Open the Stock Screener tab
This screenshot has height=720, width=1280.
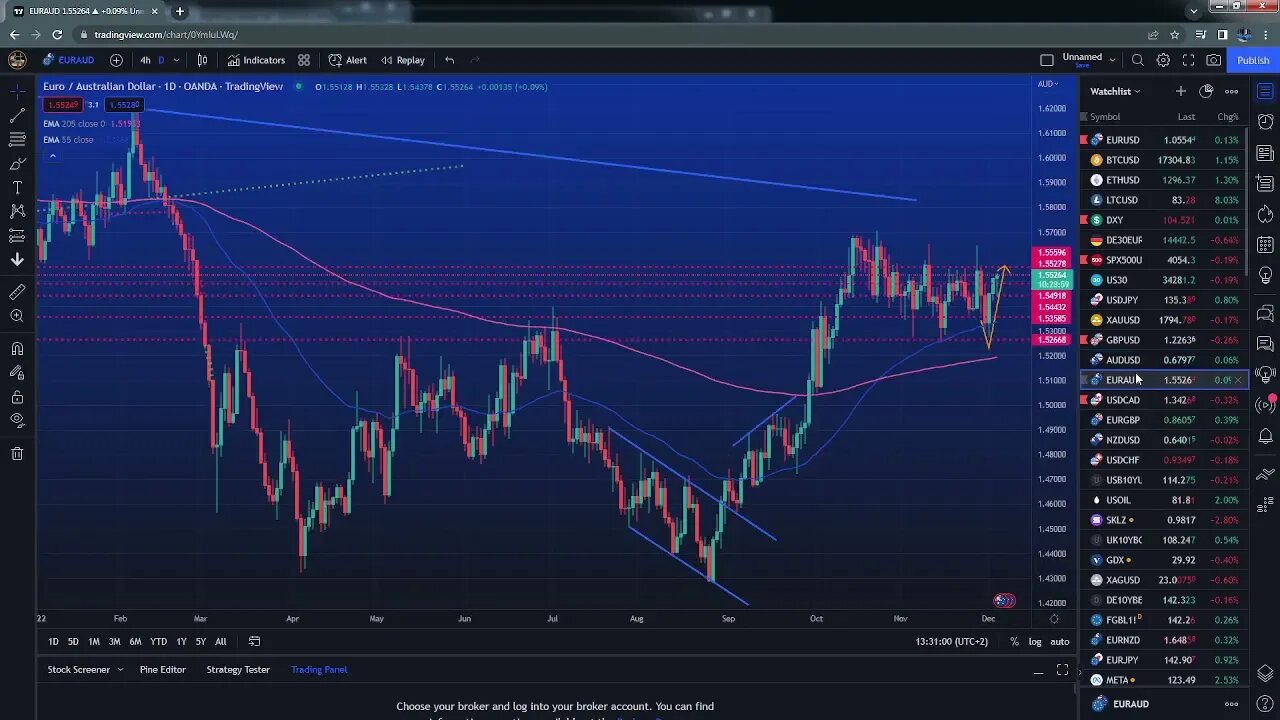click(78, 669)
